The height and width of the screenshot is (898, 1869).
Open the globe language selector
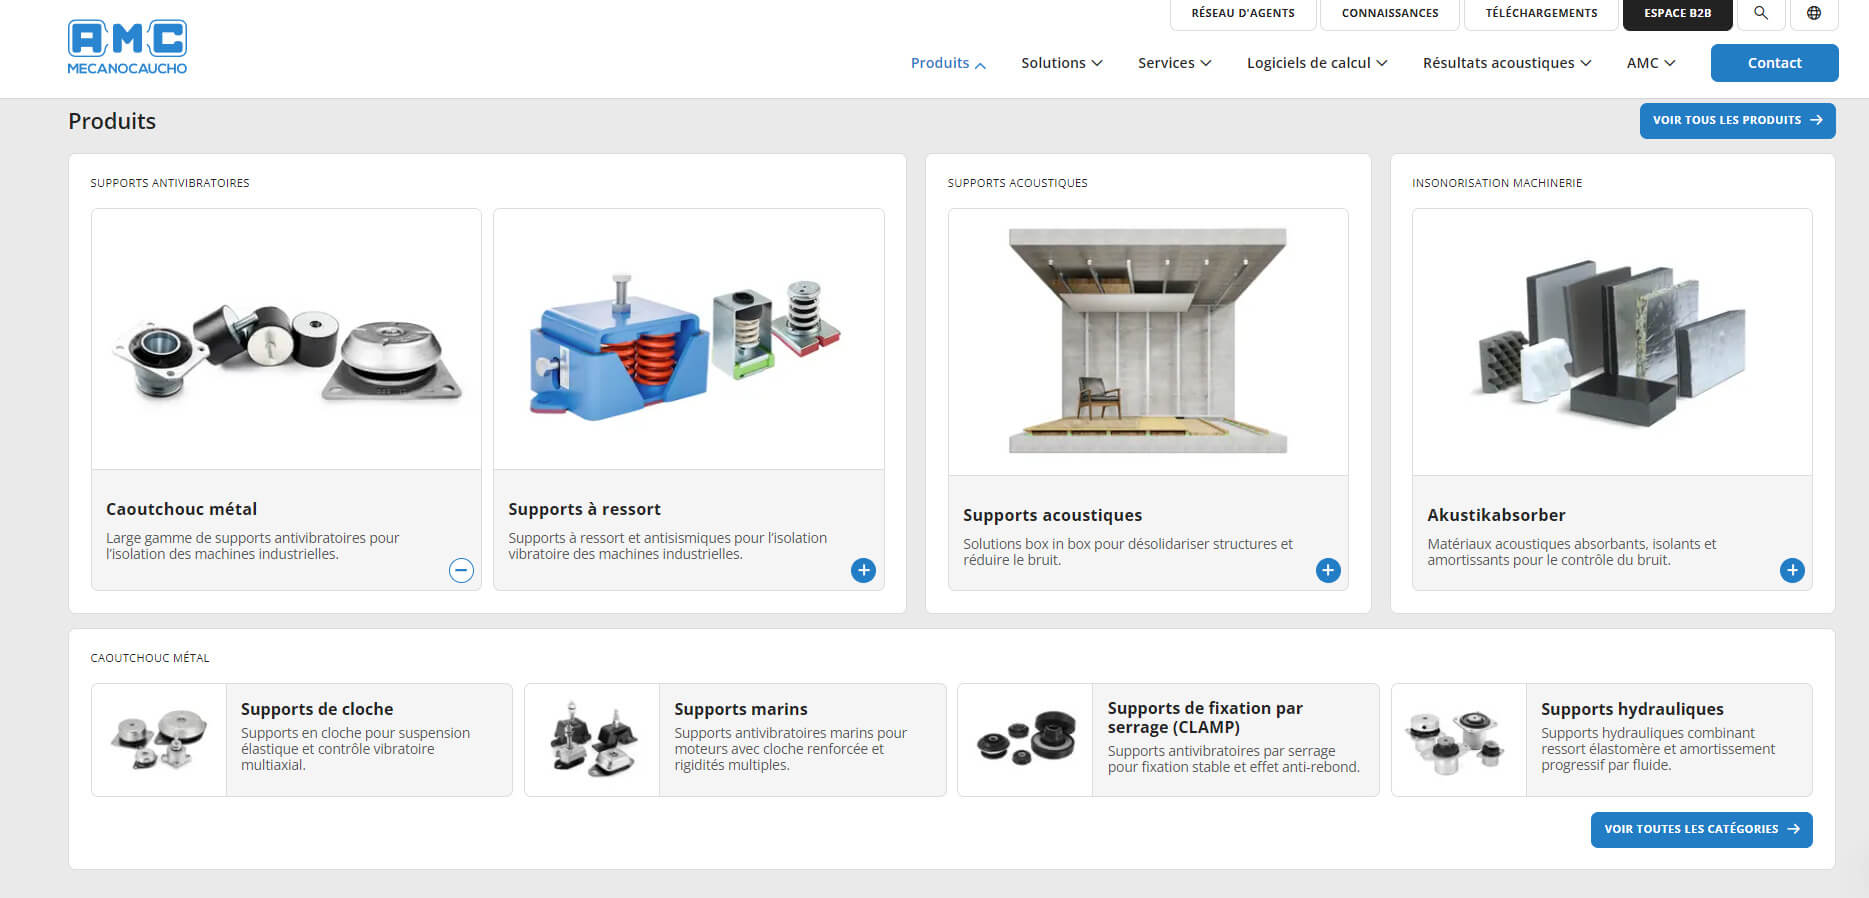(1814, 13)
